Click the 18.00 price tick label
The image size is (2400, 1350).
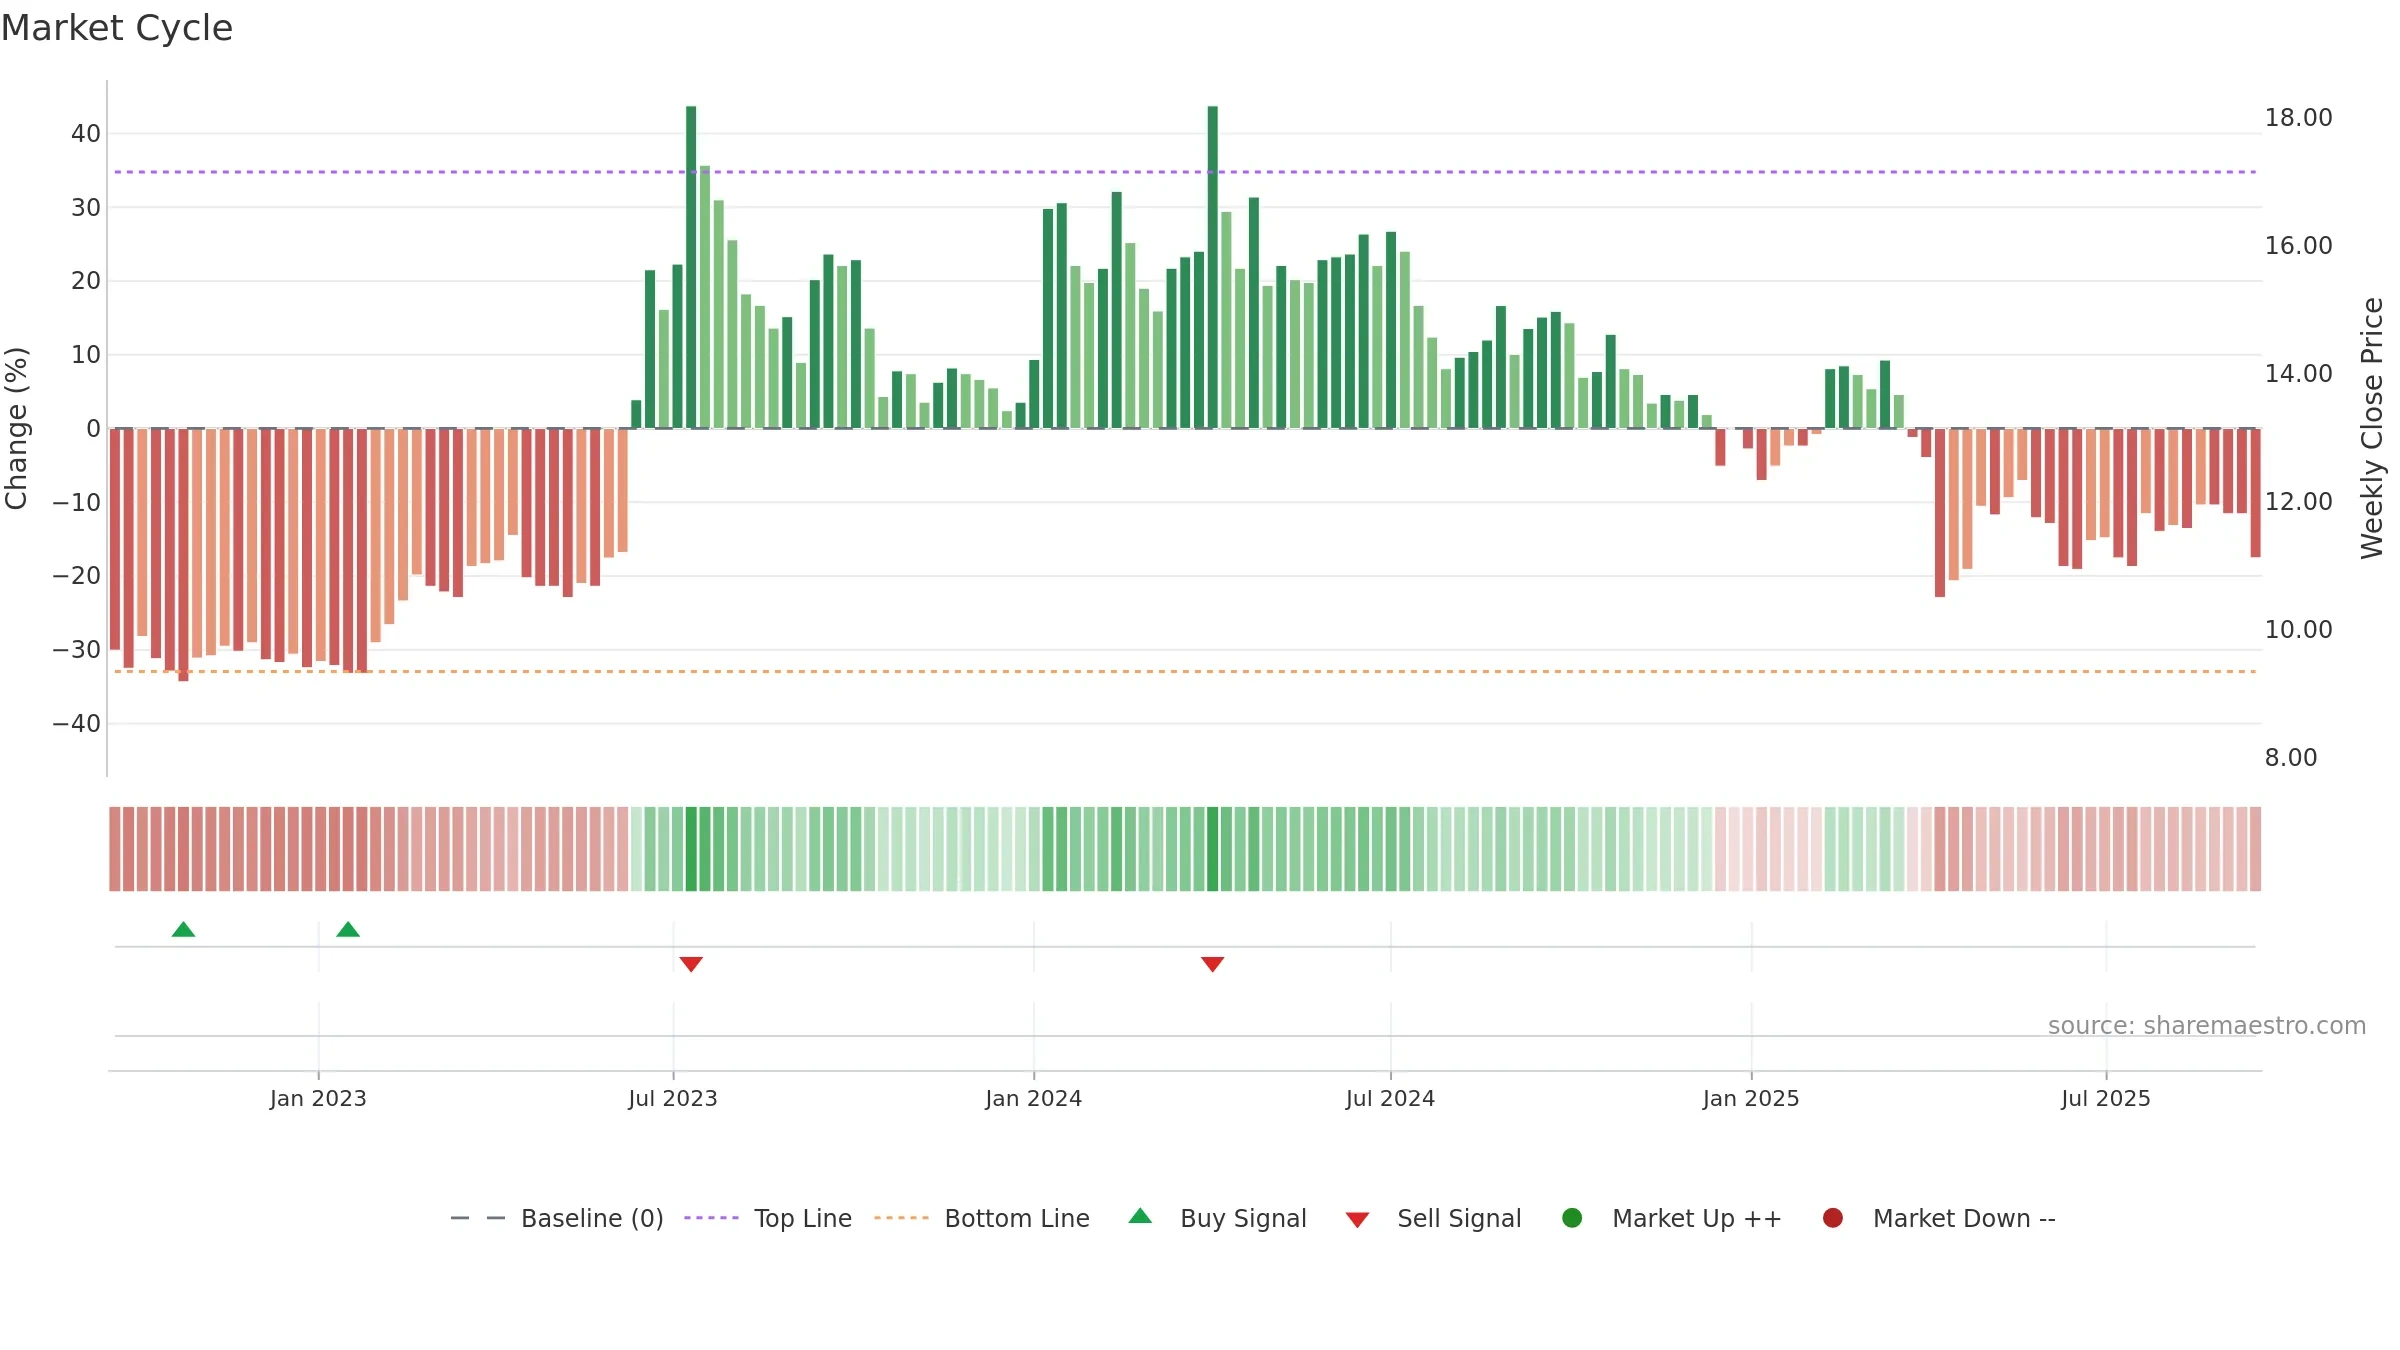click(2298, 117)
